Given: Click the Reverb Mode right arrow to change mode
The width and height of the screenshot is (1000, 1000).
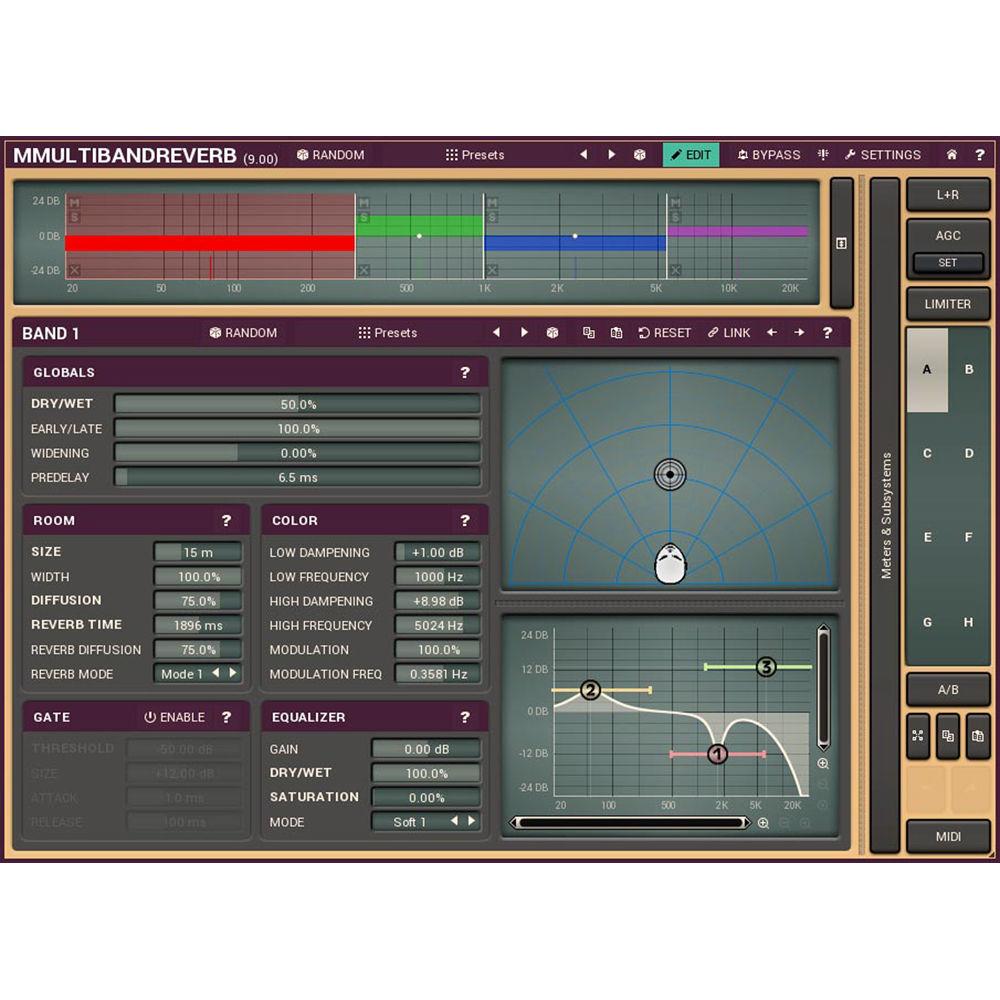Looking at the screenshot, I should pos(234,674).
